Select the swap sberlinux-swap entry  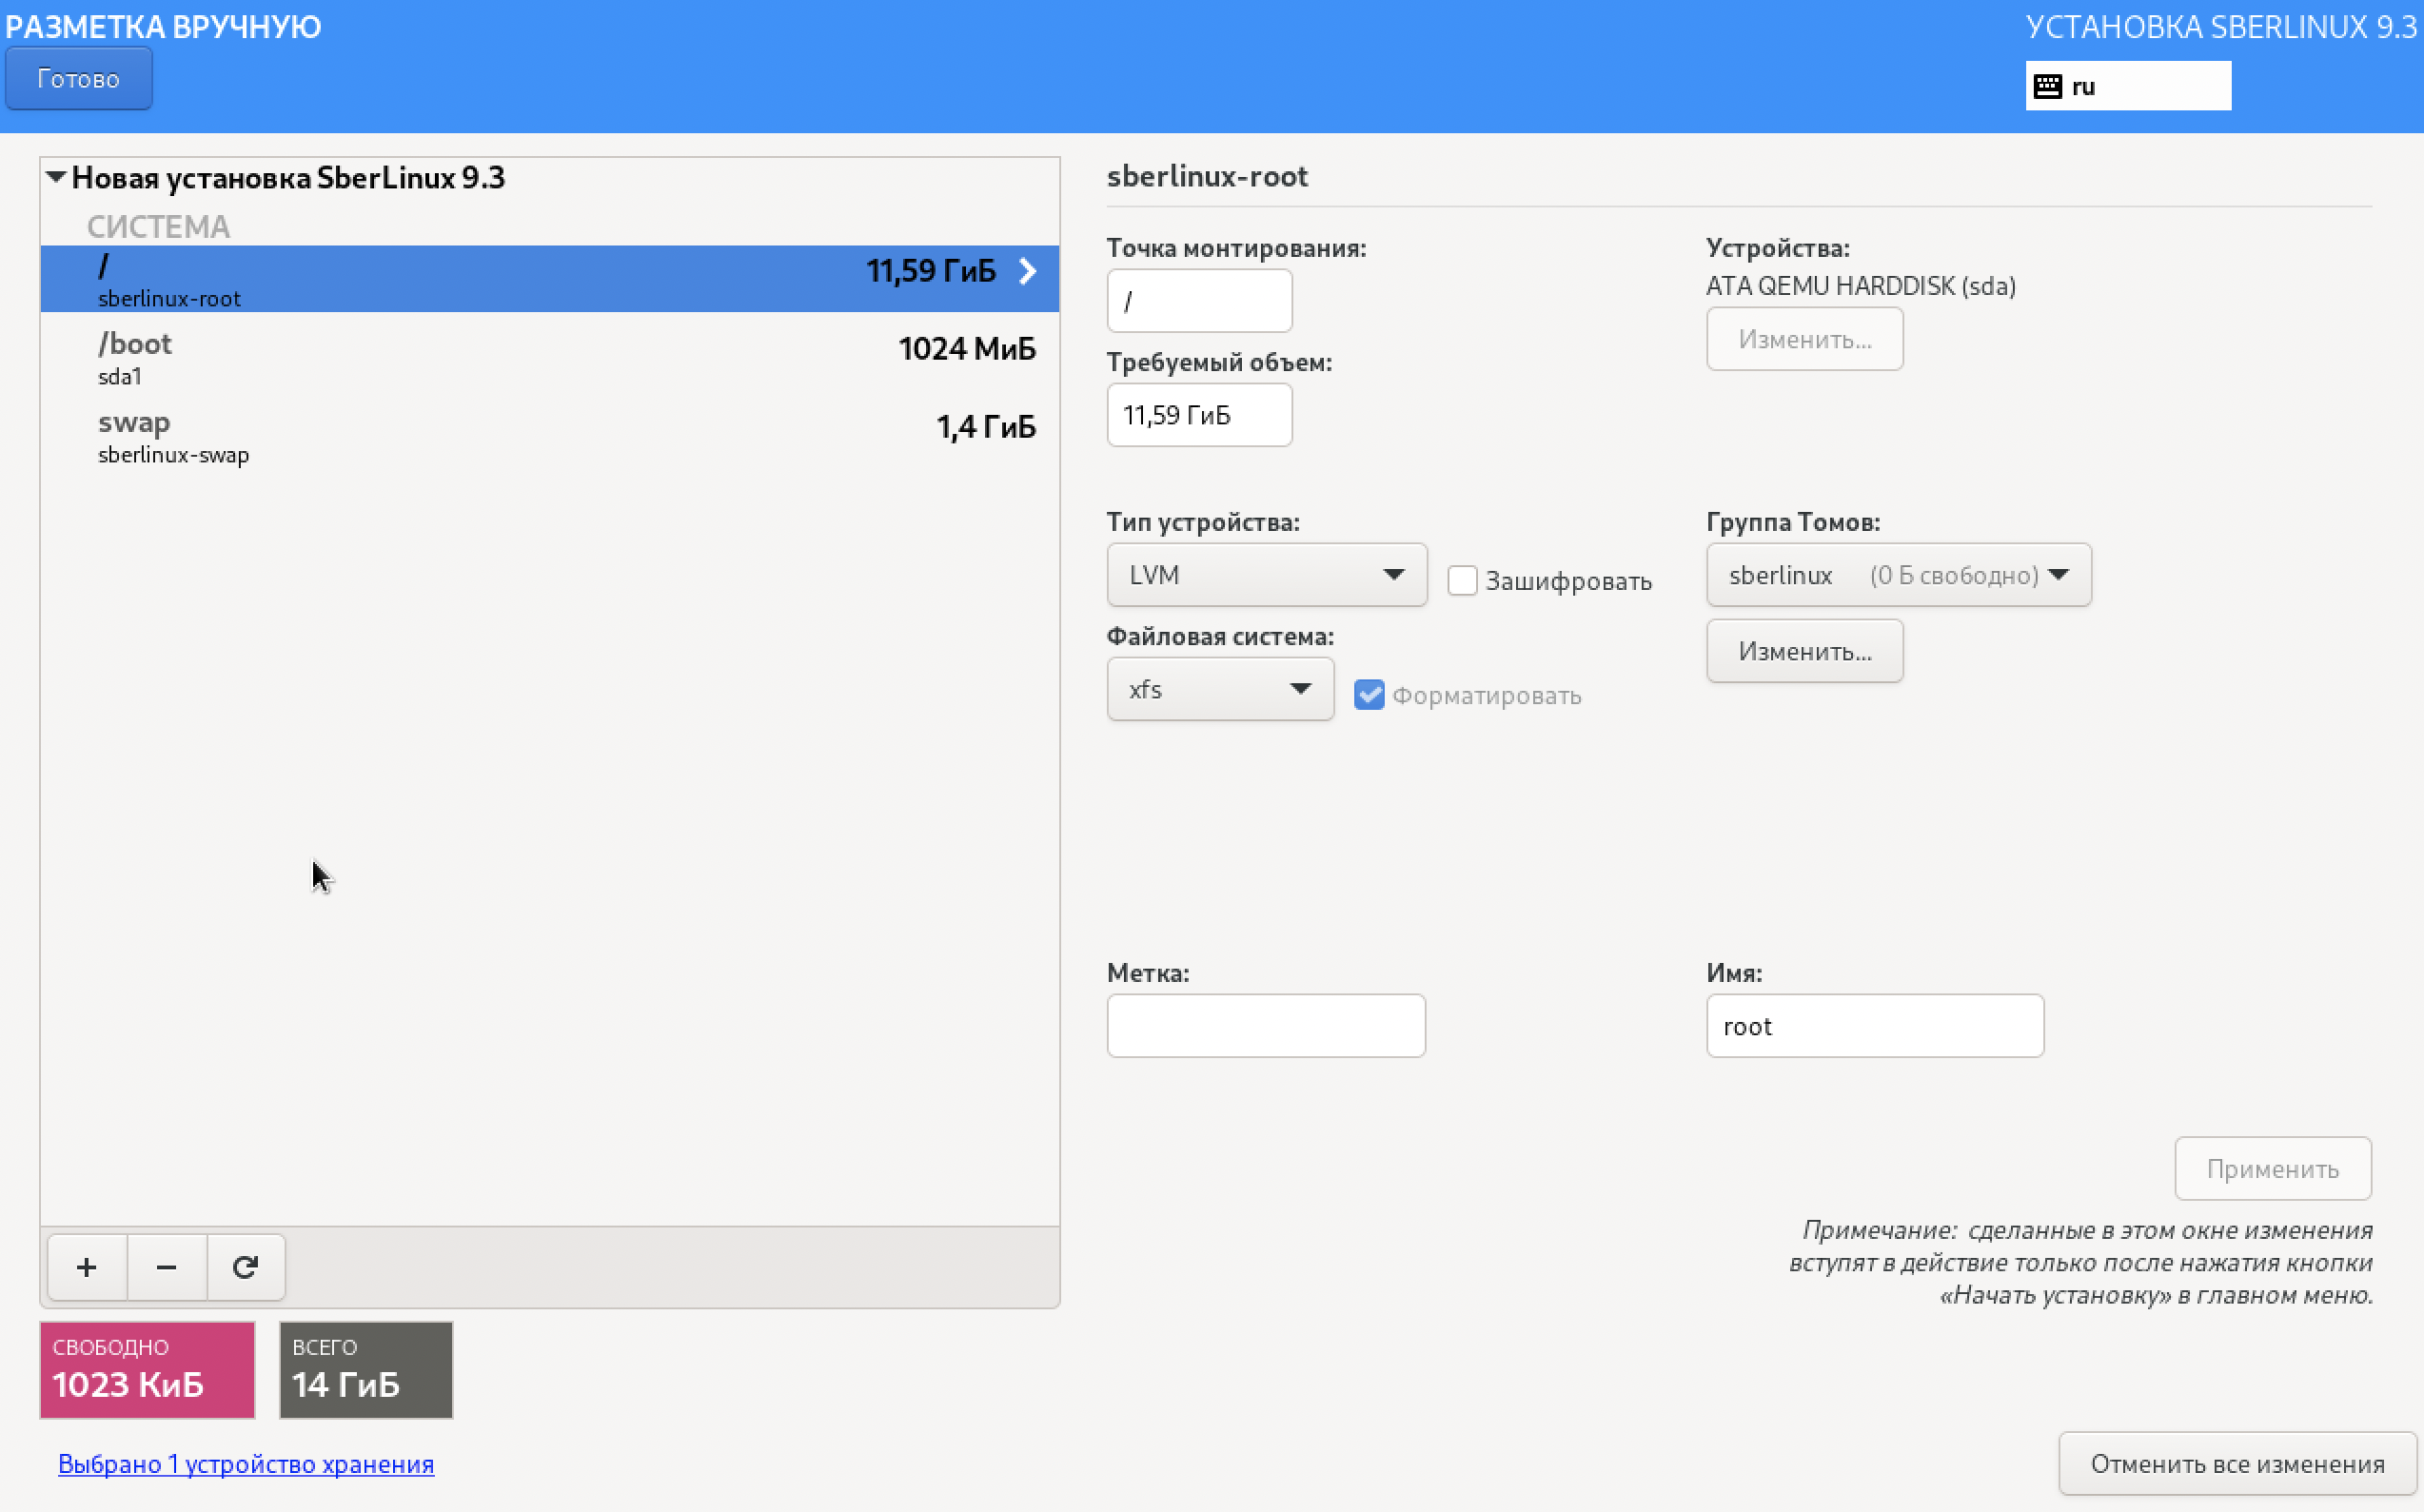(548, 436)
